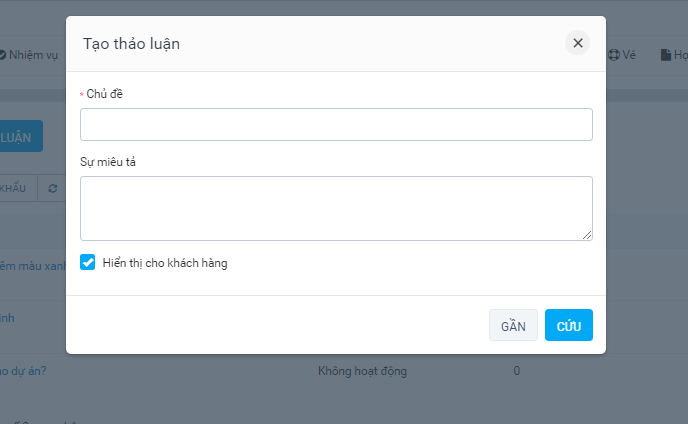Click the Sự miêu tả field label
Screen dimensions: 688x424
coord(108,161)
